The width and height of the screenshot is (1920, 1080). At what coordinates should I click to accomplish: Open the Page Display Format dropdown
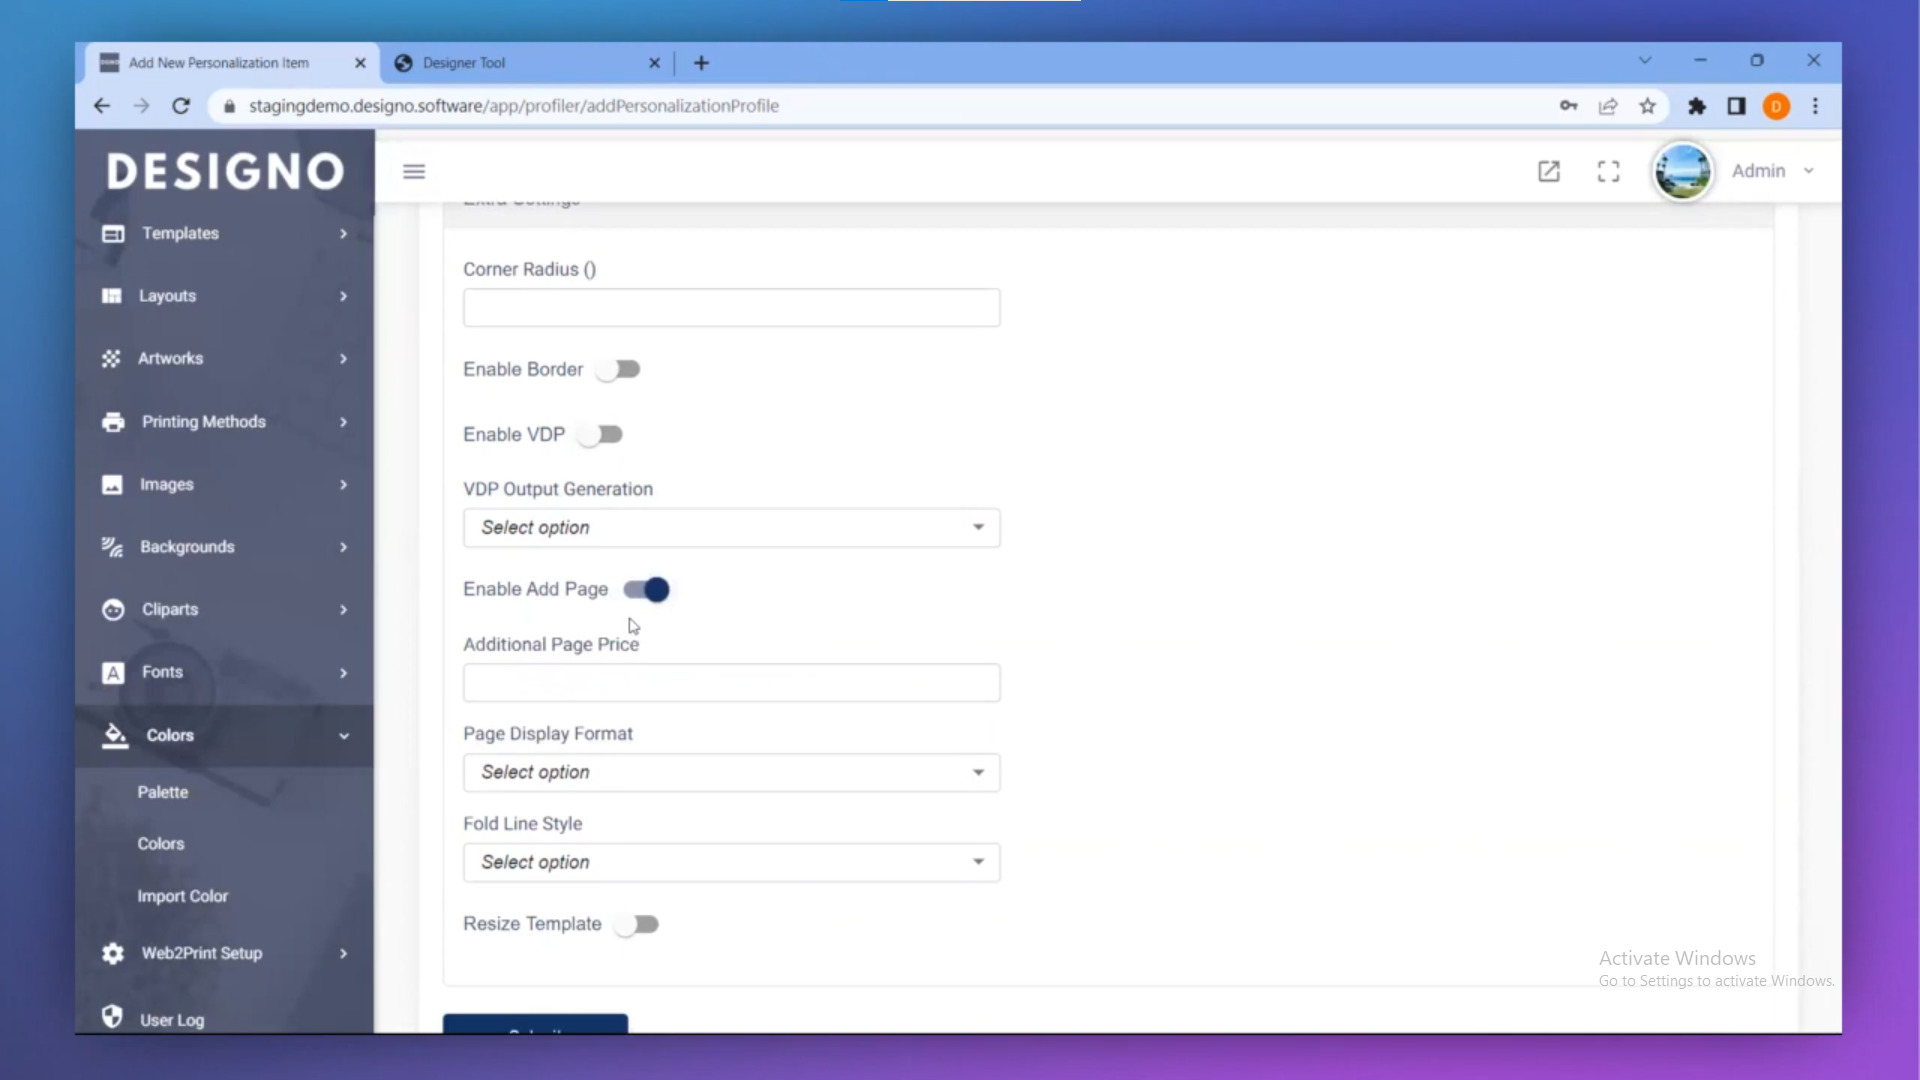[x=731, y=773]
